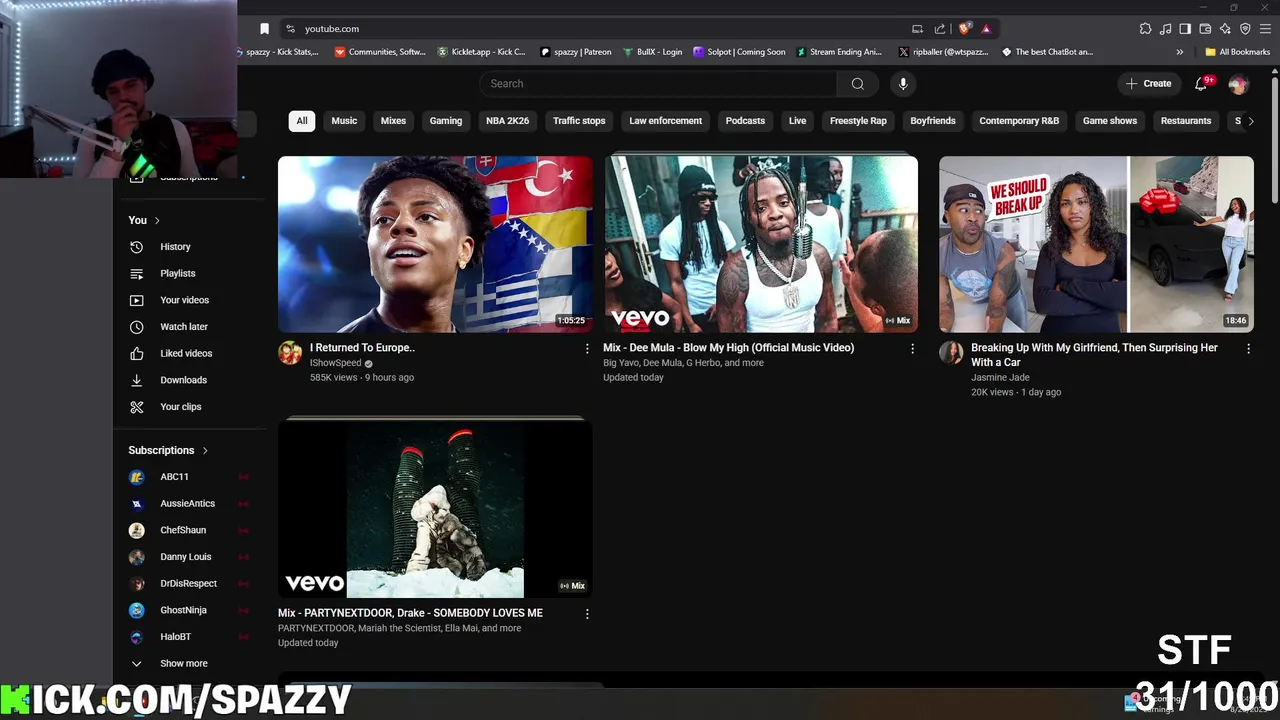Viewport: 1280px width, 720px height.
Task: Go to Your videos
Action: point(187,300)
